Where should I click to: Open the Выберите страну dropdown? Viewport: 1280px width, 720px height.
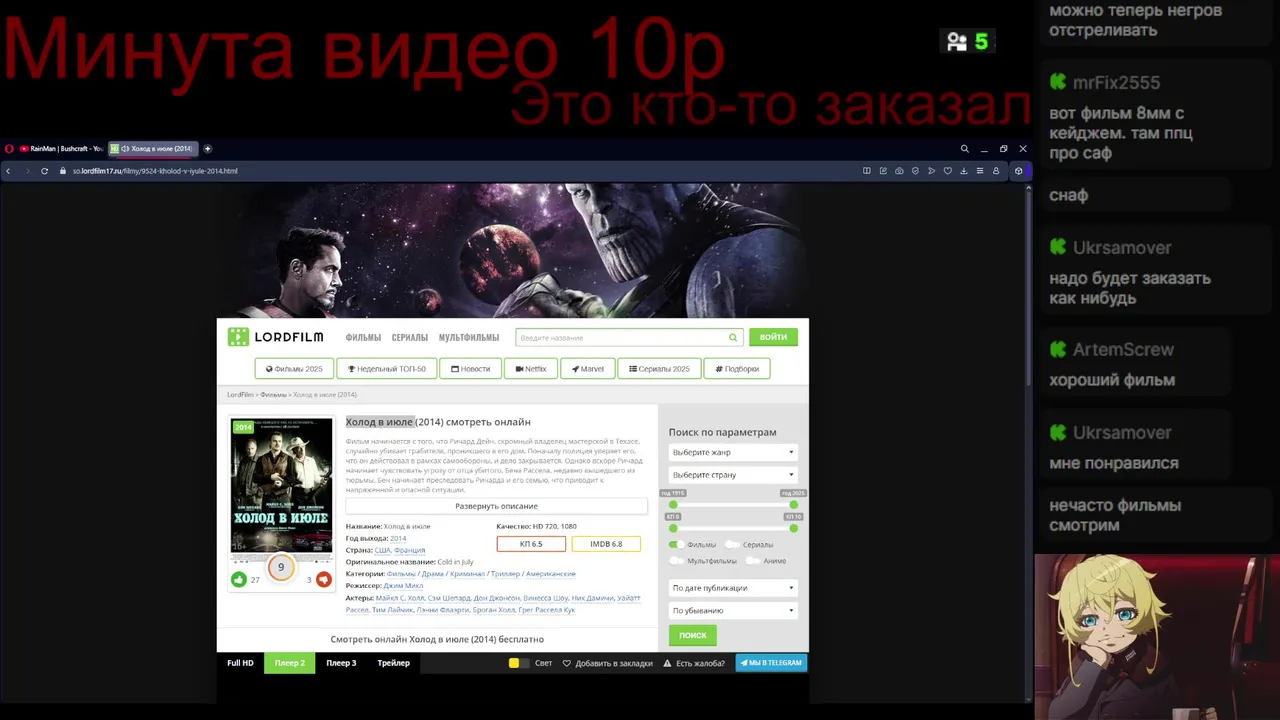point(733,475)
